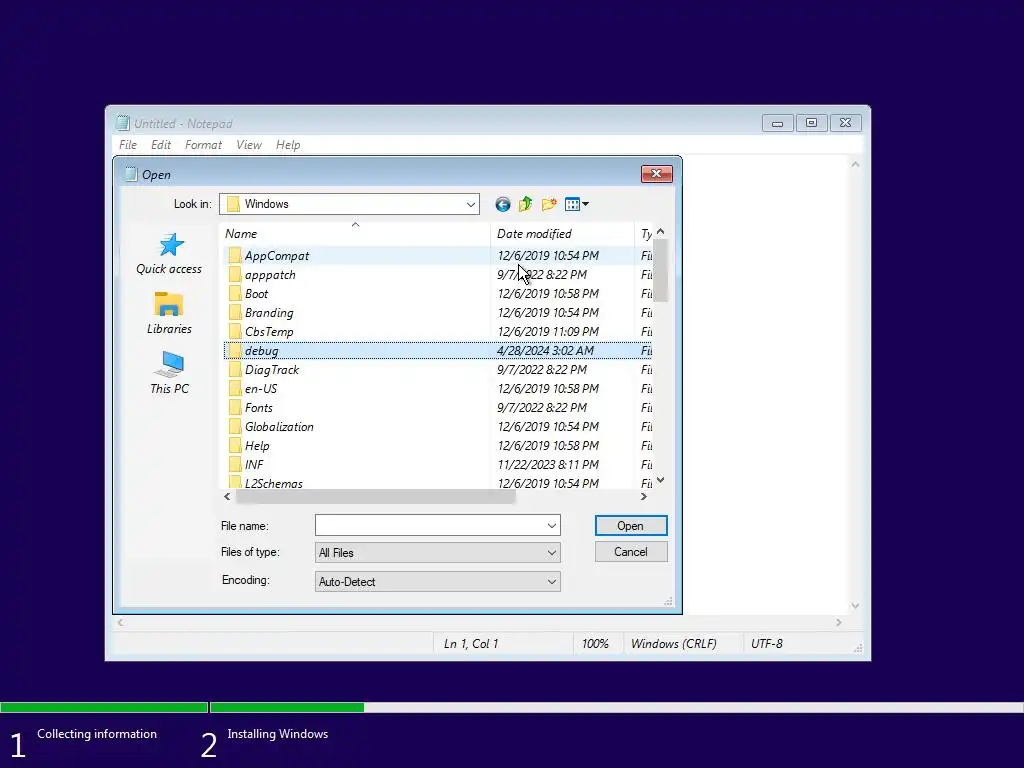Image resolution: width=1024 pixels, height=768 pixels.
Task: Select the Globalization folder name
Action: click(280, 426)
